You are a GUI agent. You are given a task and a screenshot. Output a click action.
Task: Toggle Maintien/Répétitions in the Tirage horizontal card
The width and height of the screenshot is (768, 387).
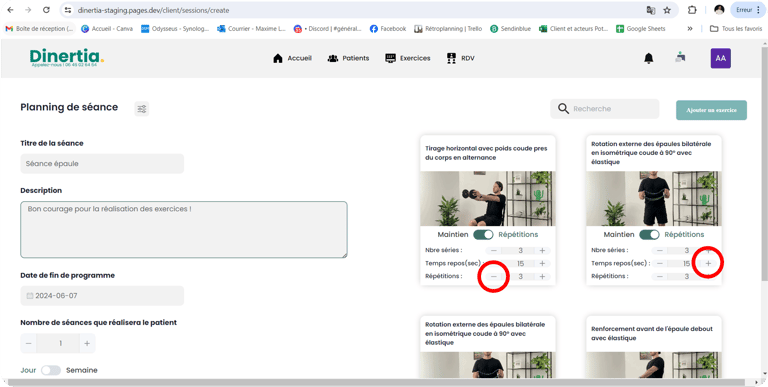pyautogui.click(x=483, y=235)
